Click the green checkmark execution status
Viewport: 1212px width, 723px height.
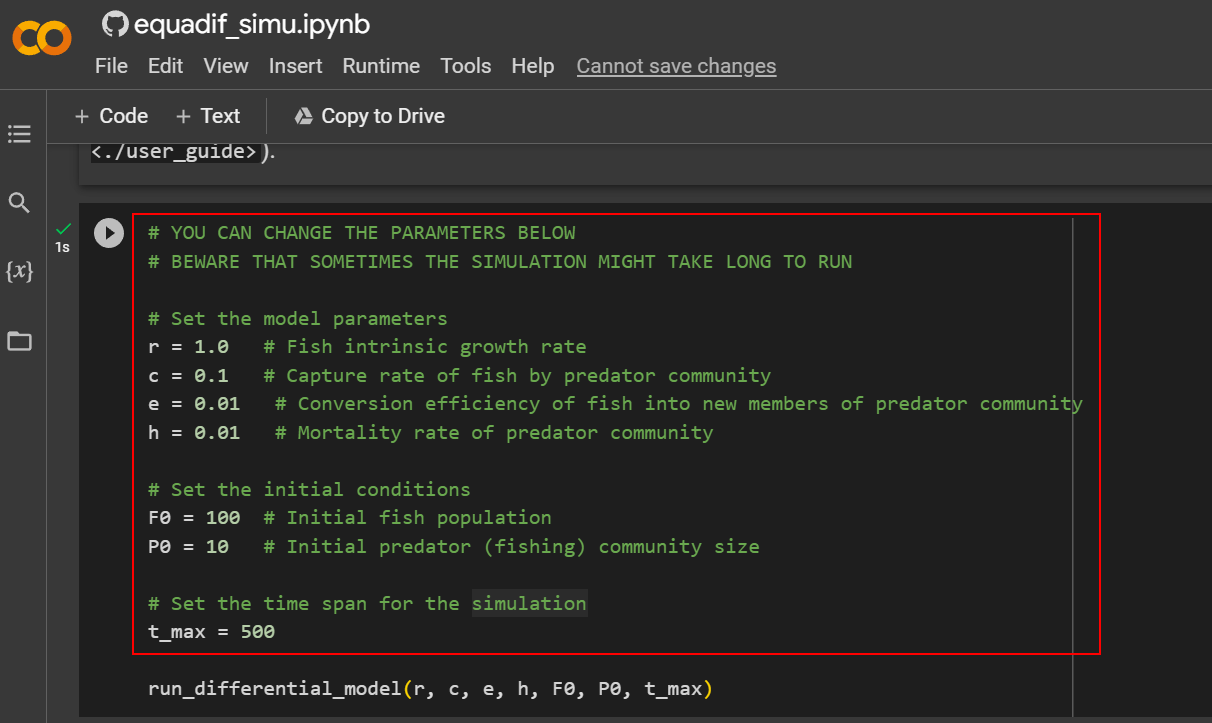(x=64, y=229)
